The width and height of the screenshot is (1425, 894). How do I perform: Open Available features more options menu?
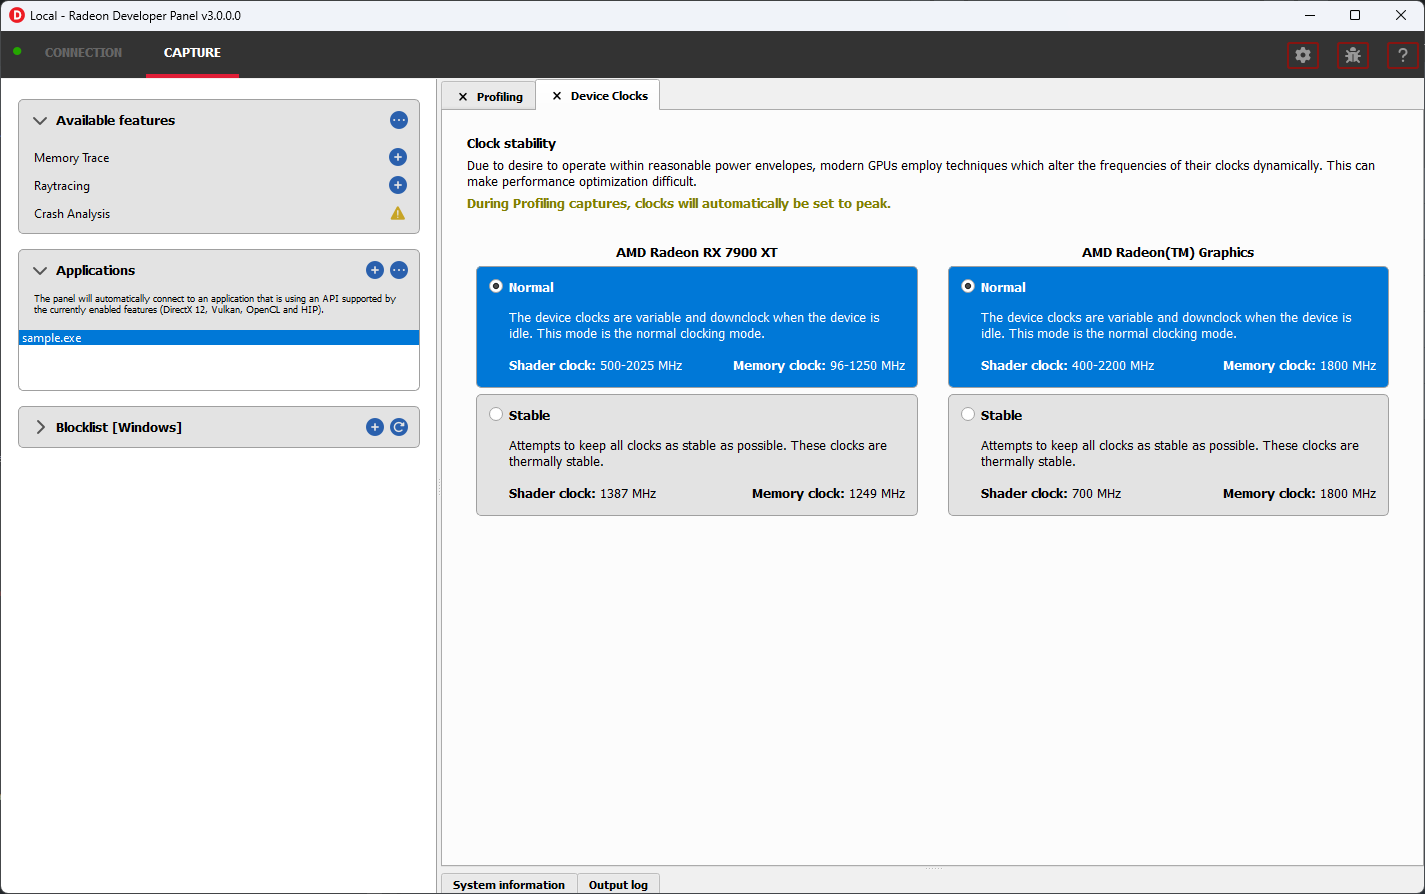pyautogui.click(x=399, y=120)
